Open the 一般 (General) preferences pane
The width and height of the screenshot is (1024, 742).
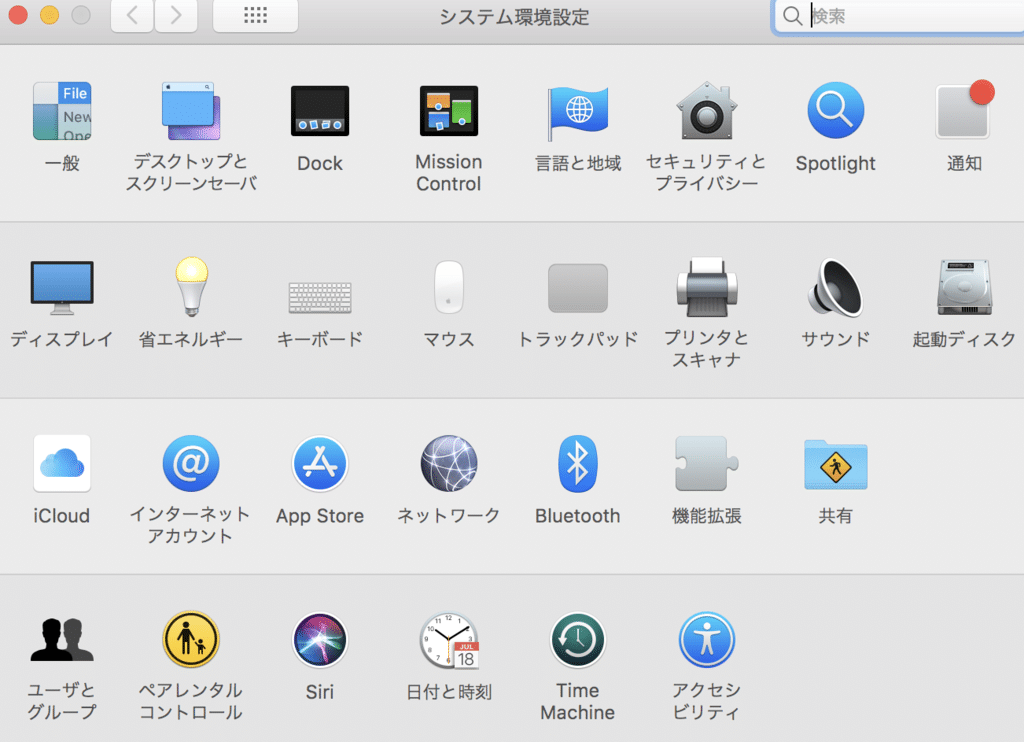click(x=62, y=111)
